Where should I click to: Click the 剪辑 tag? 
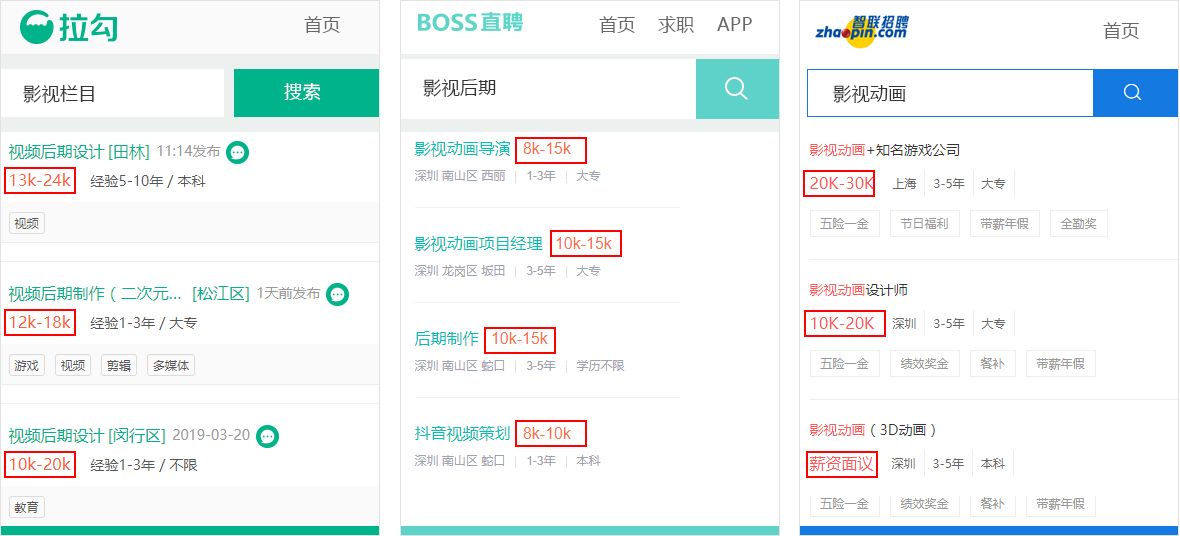pos(118,366)
